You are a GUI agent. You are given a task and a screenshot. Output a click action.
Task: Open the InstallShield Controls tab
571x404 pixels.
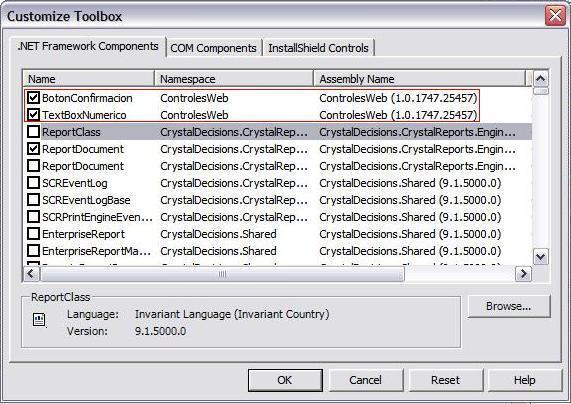(x=318, y=48)
